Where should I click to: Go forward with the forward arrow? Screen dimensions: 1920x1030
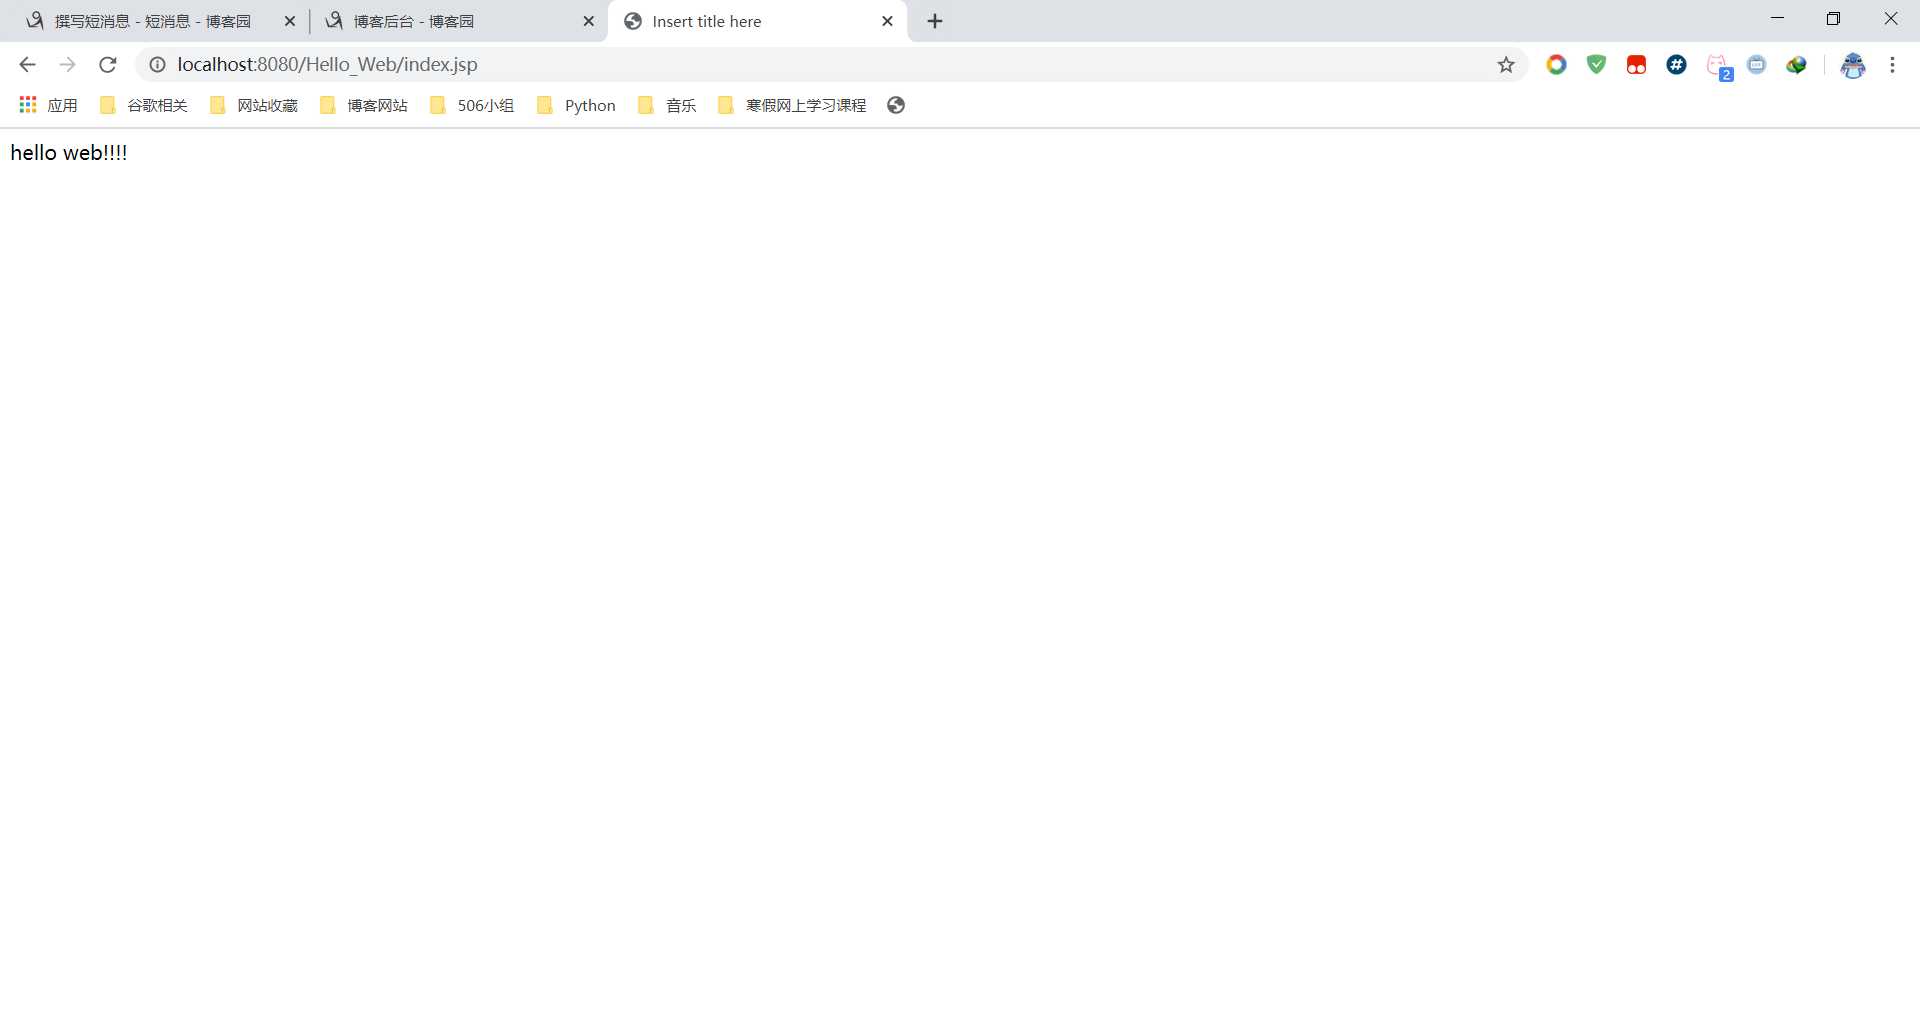(x=67, y=65)
